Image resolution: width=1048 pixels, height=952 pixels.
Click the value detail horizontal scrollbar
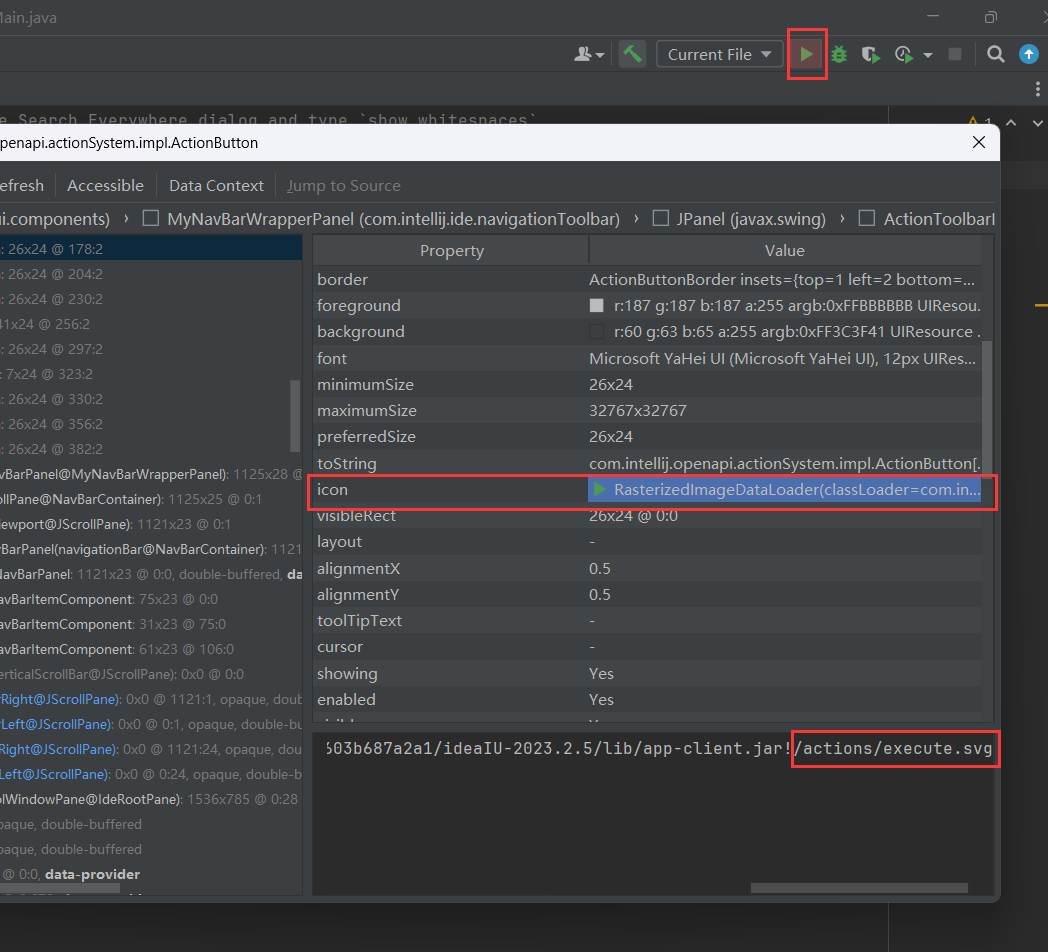860,888
